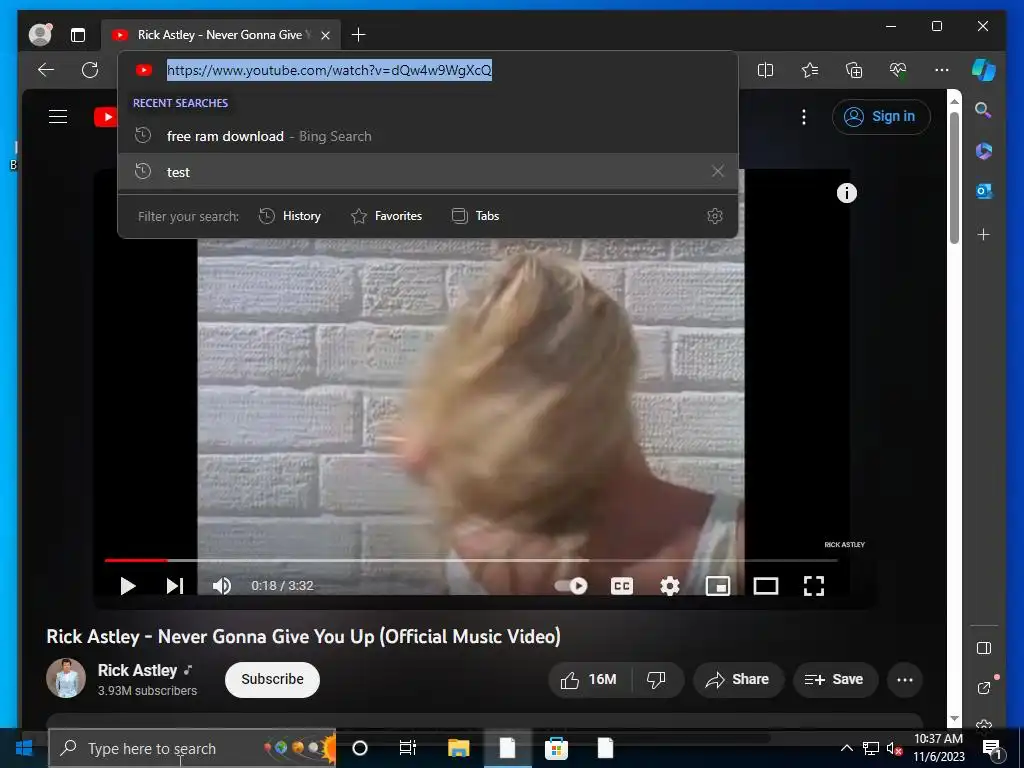Open Outlook sidebar icon
This screenshot has width=1024, height=768.
[x=984, y=191]
